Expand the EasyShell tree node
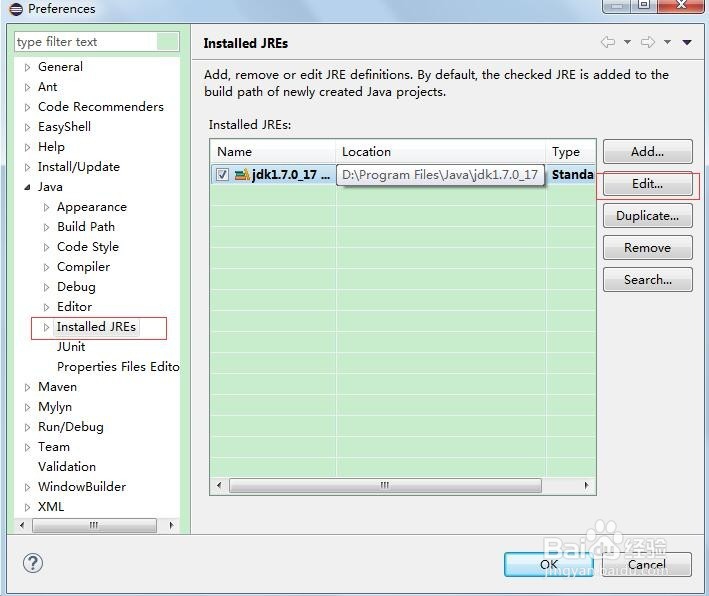709x596 pixels. 27,128
